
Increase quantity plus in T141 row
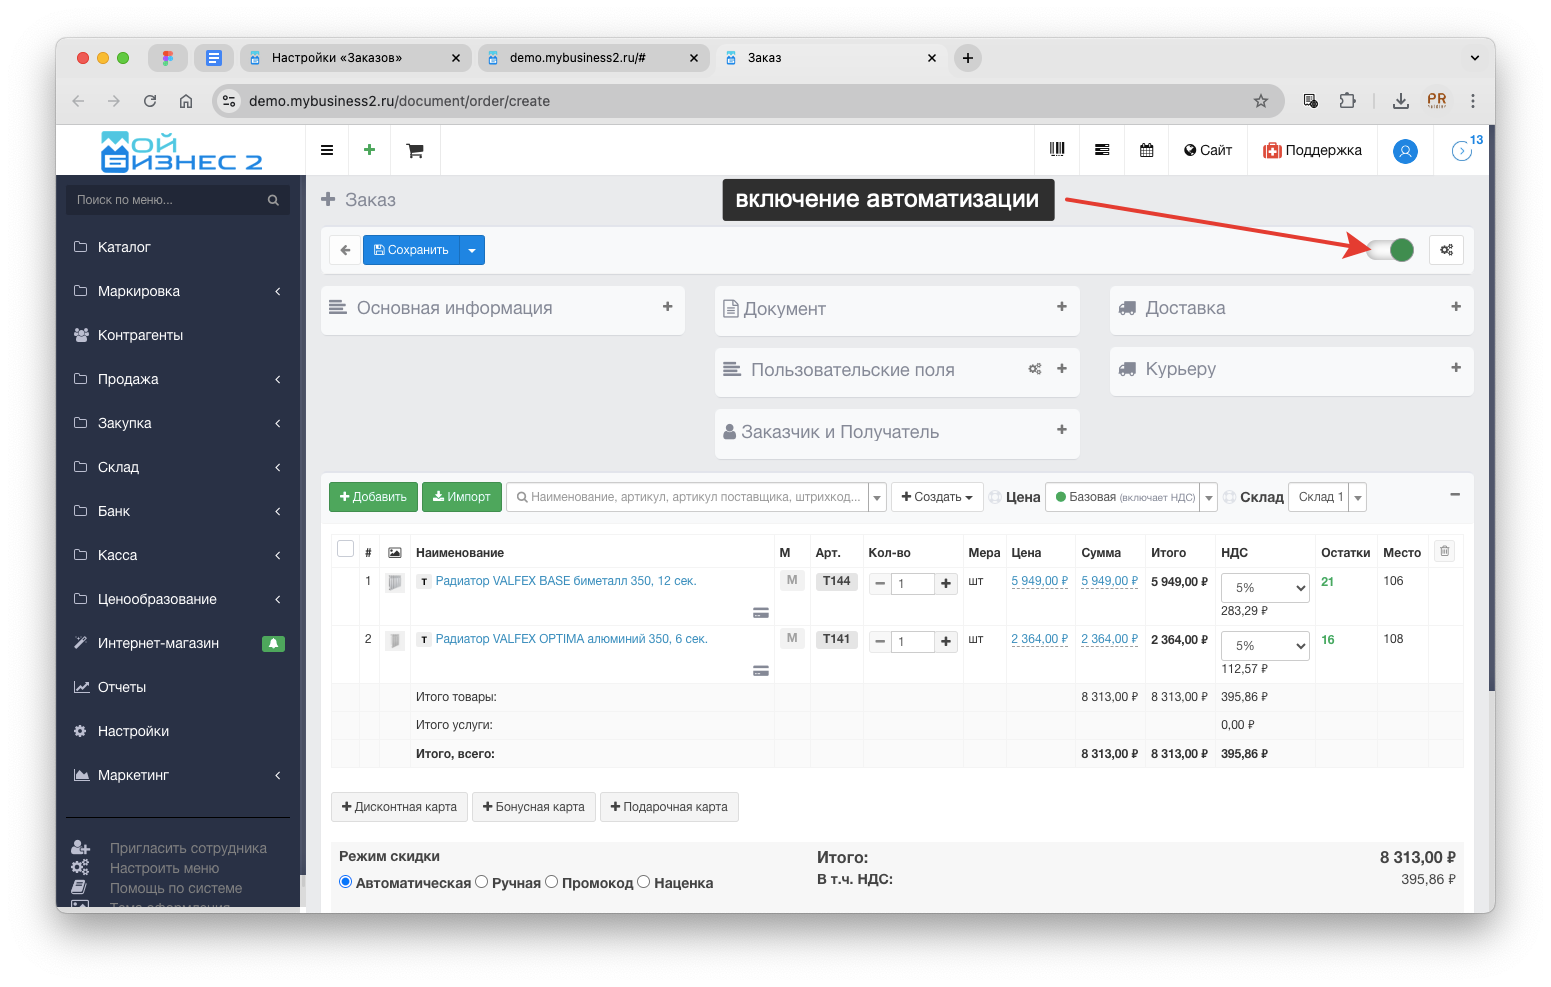(946, 642)
